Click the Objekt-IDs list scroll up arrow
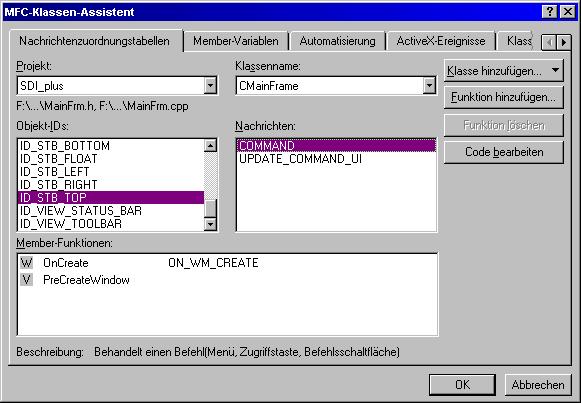The width and height of the screenshot is (581, 403). tap(210, 146)
